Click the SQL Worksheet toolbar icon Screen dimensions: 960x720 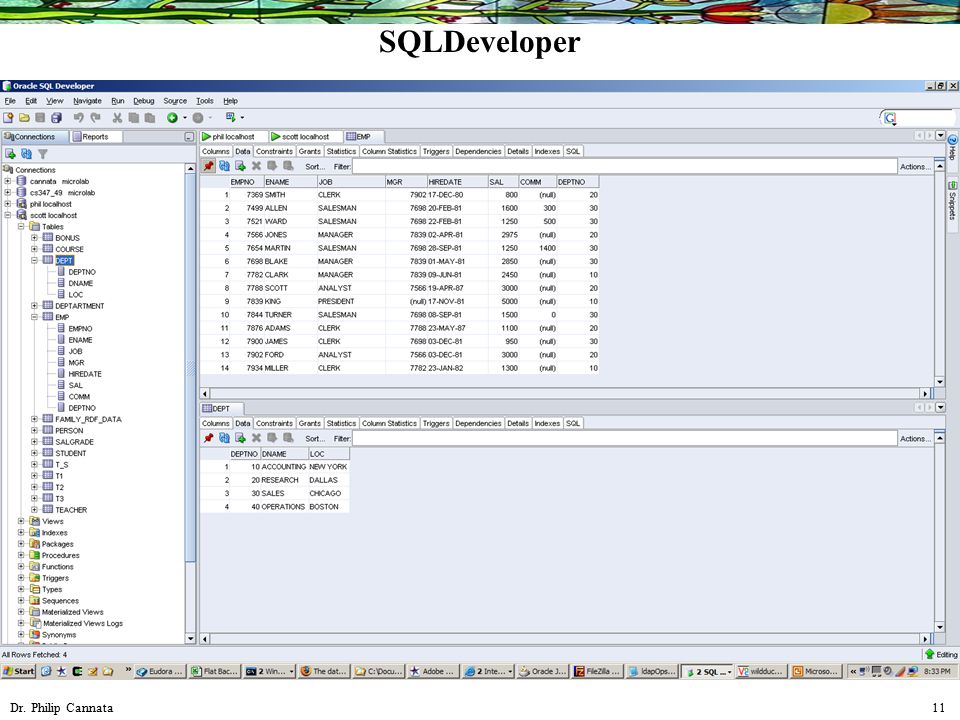click(x=231, y=117)
